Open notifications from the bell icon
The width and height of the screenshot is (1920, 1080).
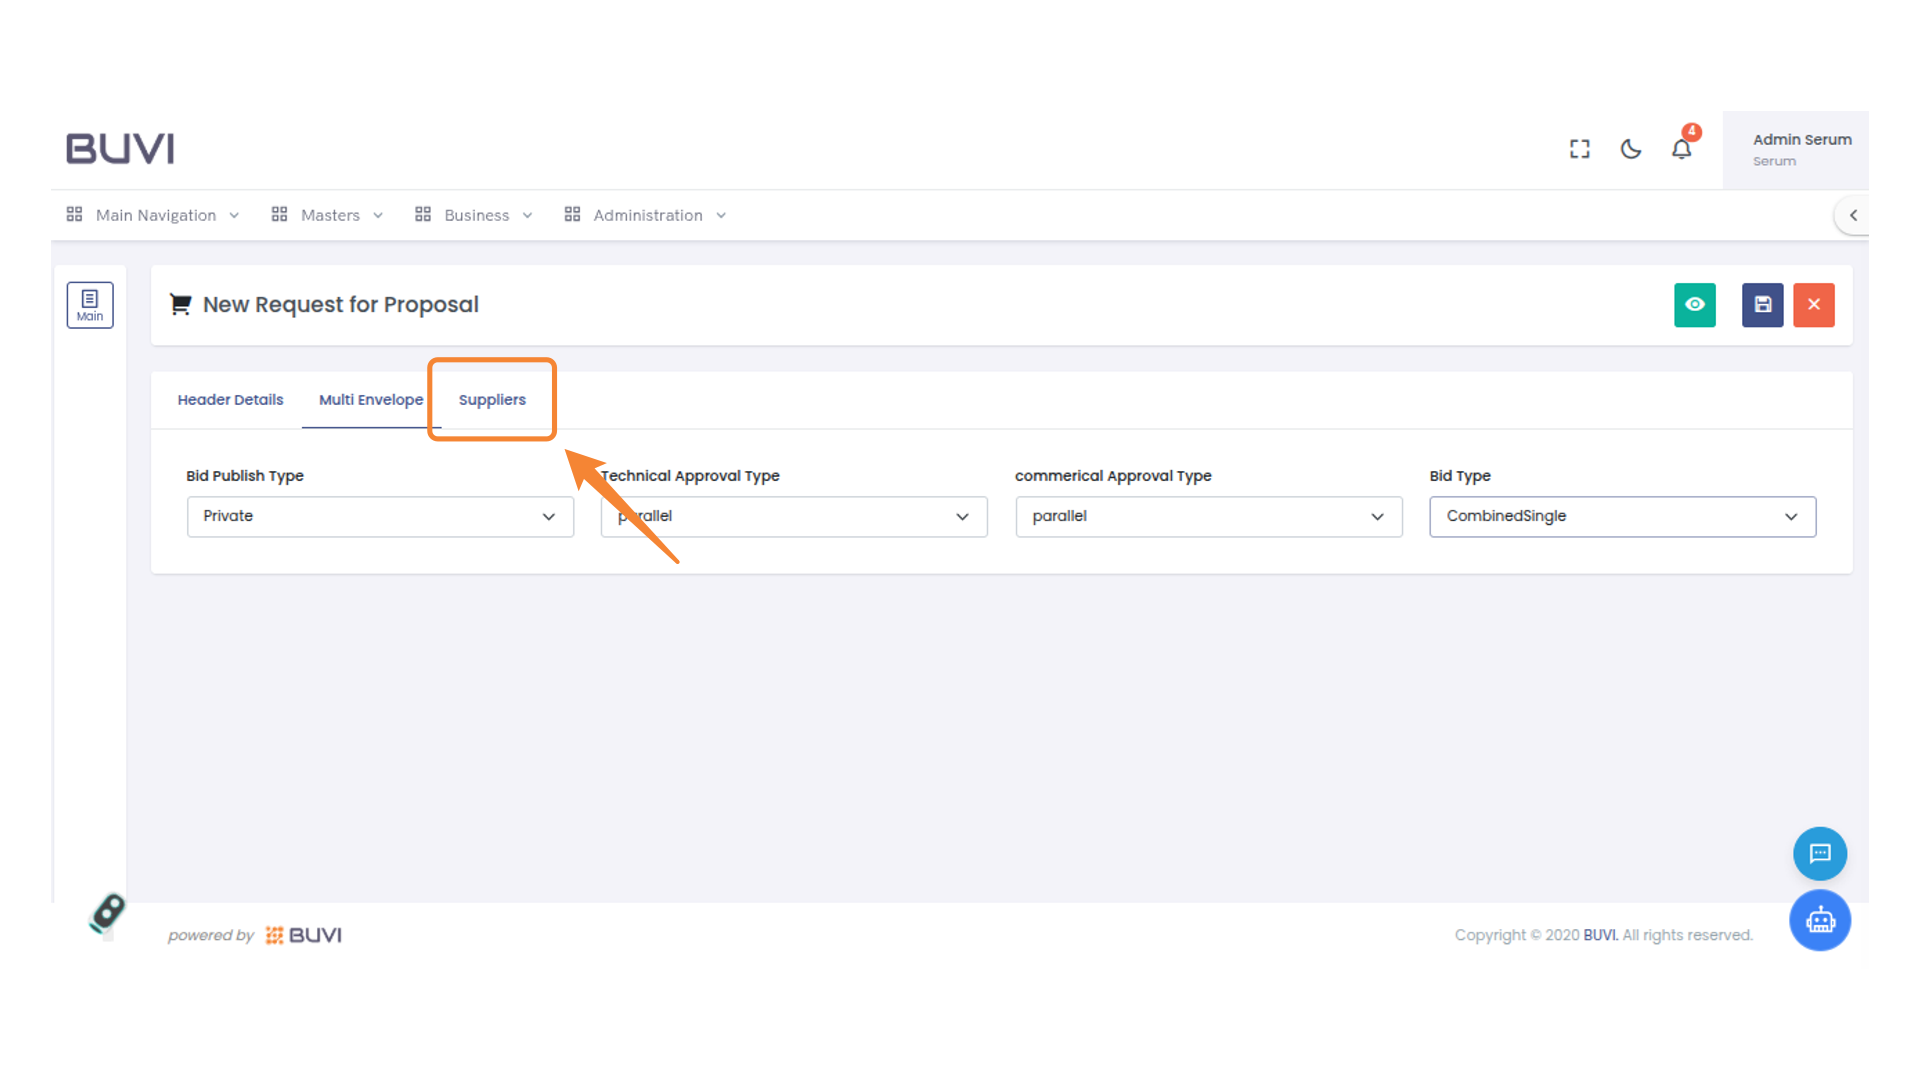click(x=1682, y=148)
